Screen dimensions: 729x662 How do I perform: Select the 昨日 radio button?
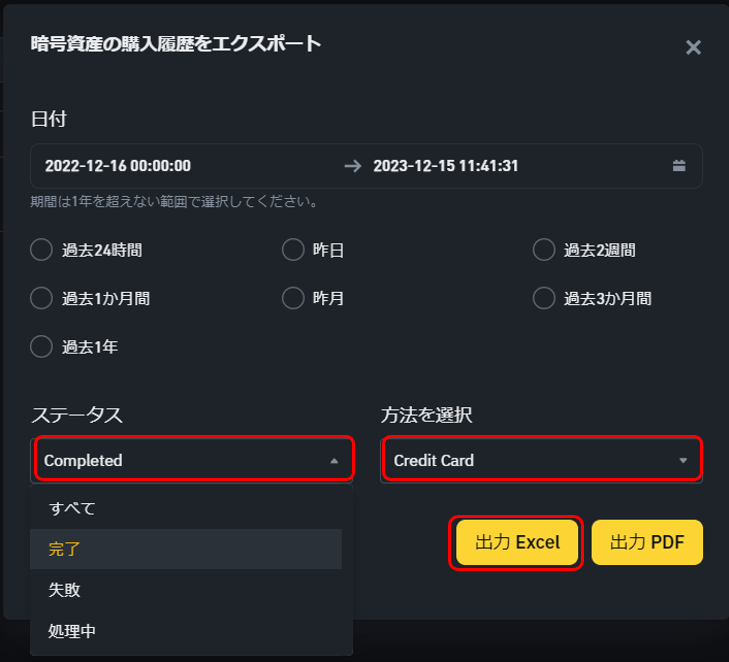293,250
